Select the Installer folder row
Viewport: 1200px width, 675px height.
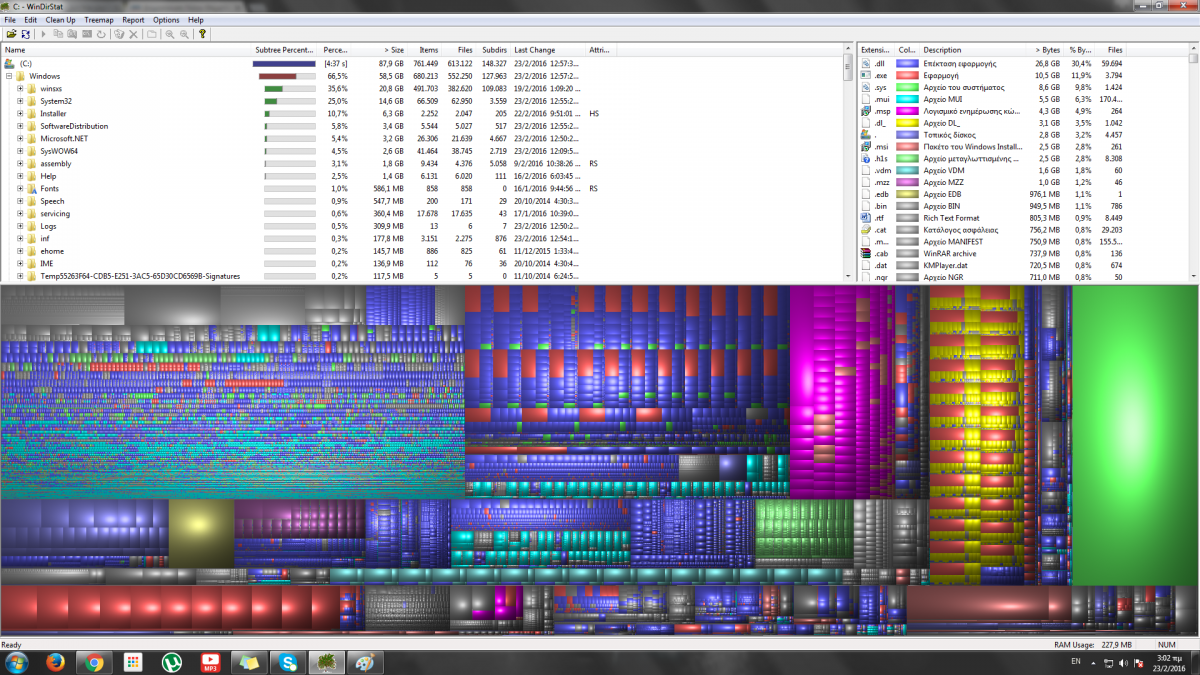tap(54, 113)
